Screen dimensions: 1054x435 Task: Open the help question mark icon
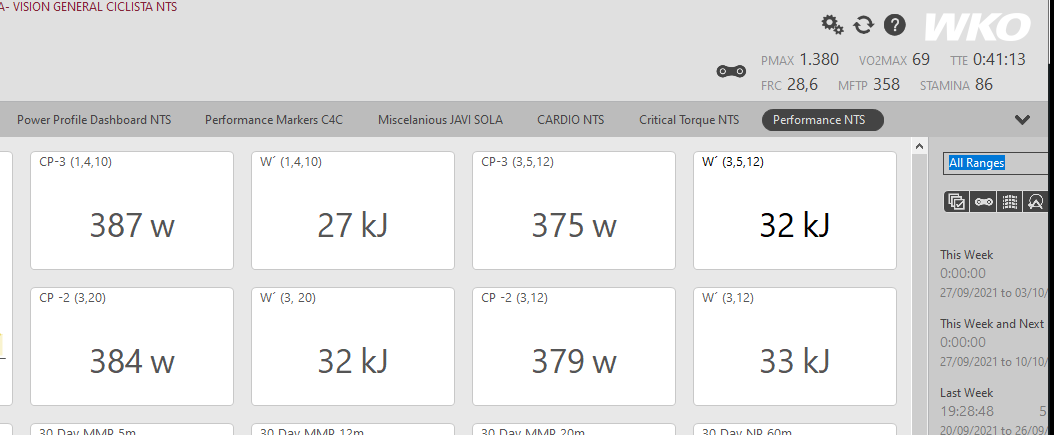pyautogui.click(x=895, y=26)
